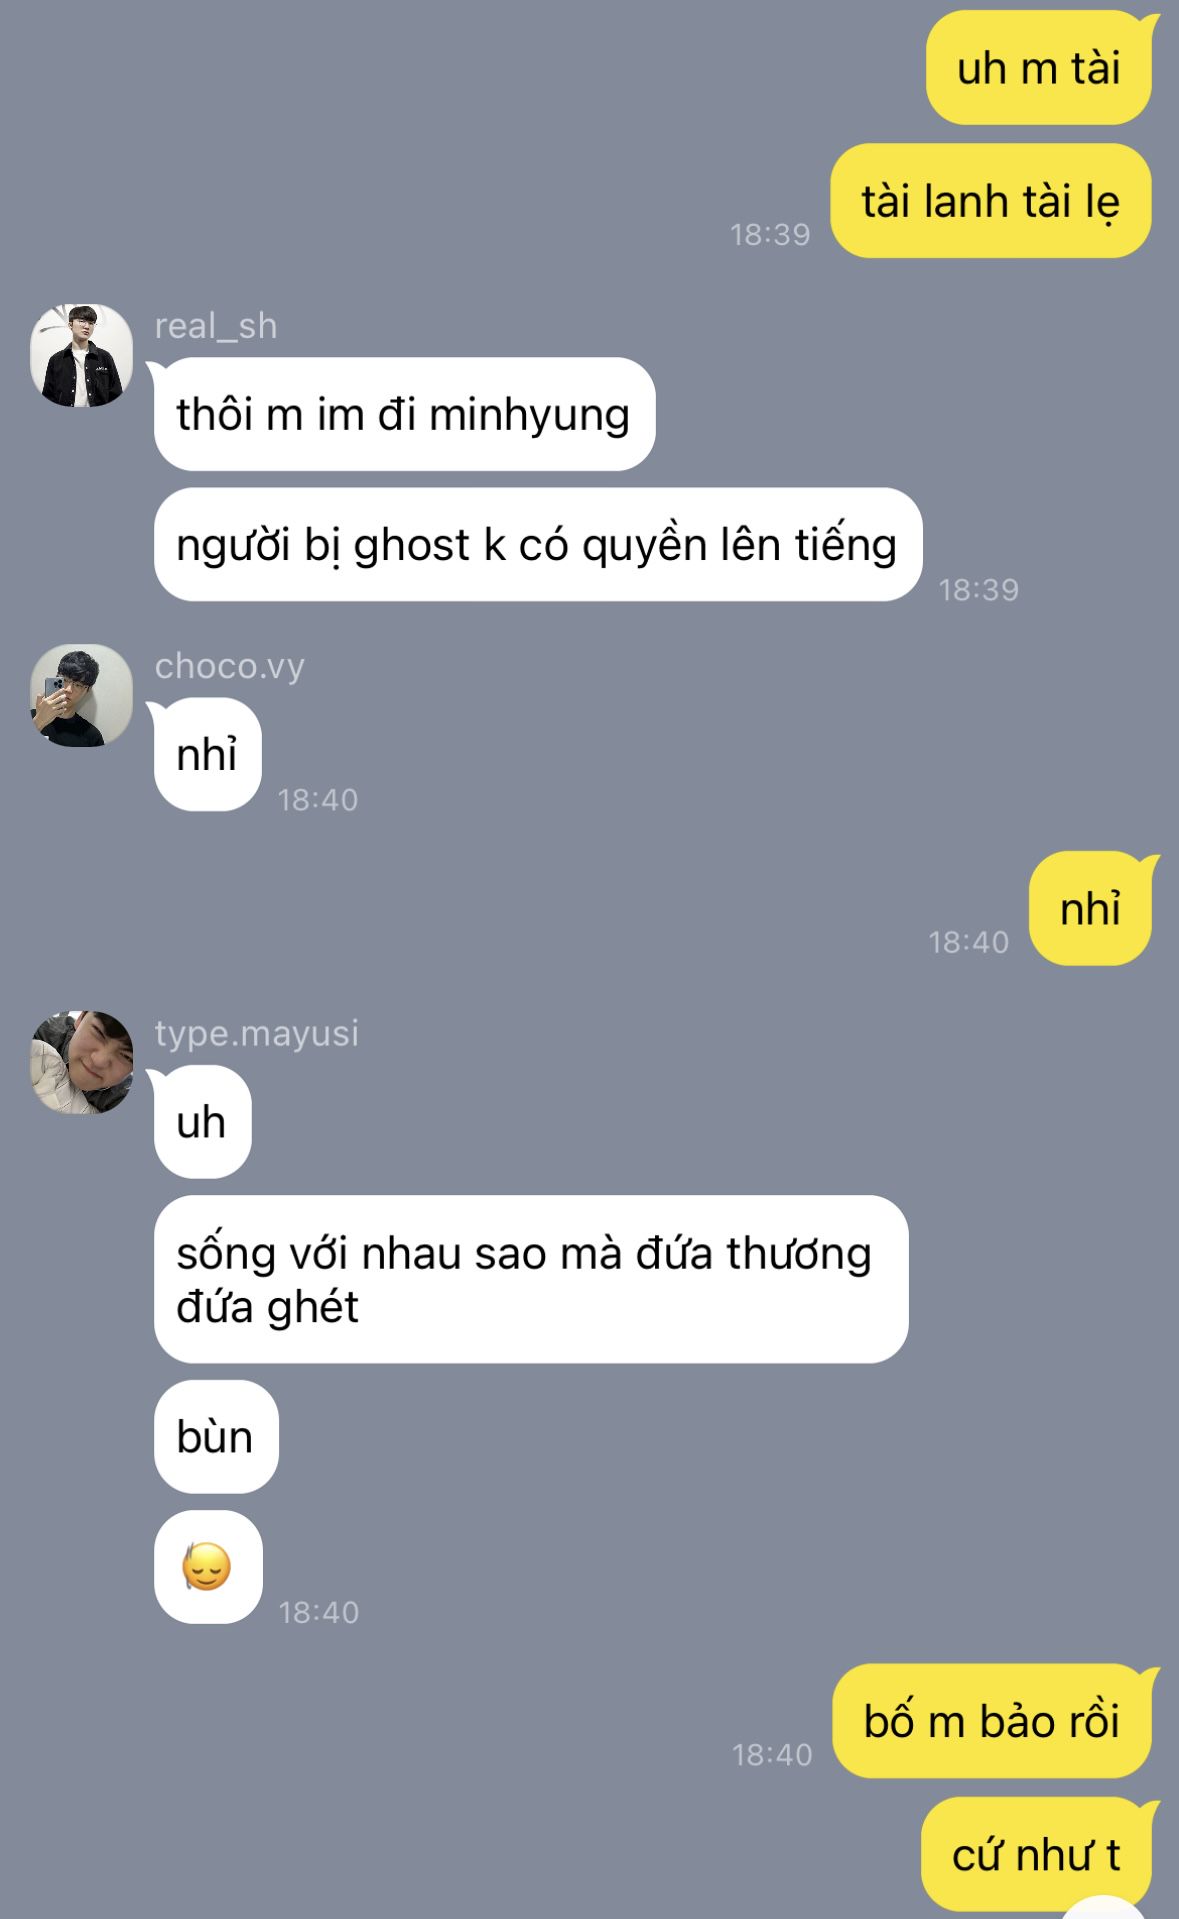Tap the 'bùn' message bubble

tap(216, 1437)
